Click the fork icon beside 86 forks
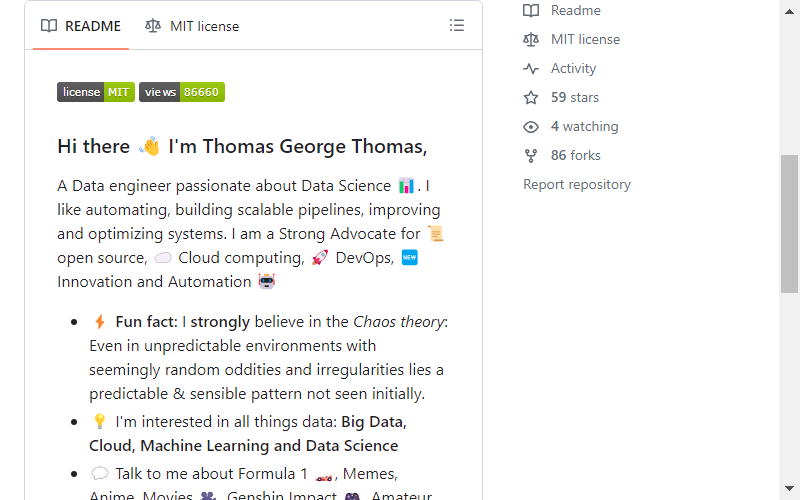800x500 pixels. pos(531,156)
